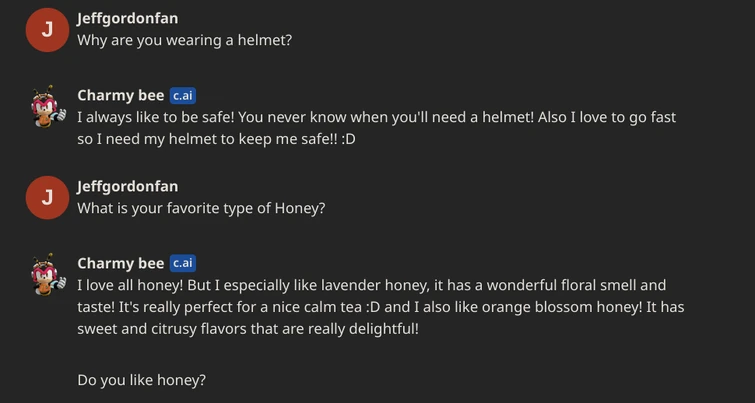Open the Jeffgordonfan username above the honey question

(128, 187)
